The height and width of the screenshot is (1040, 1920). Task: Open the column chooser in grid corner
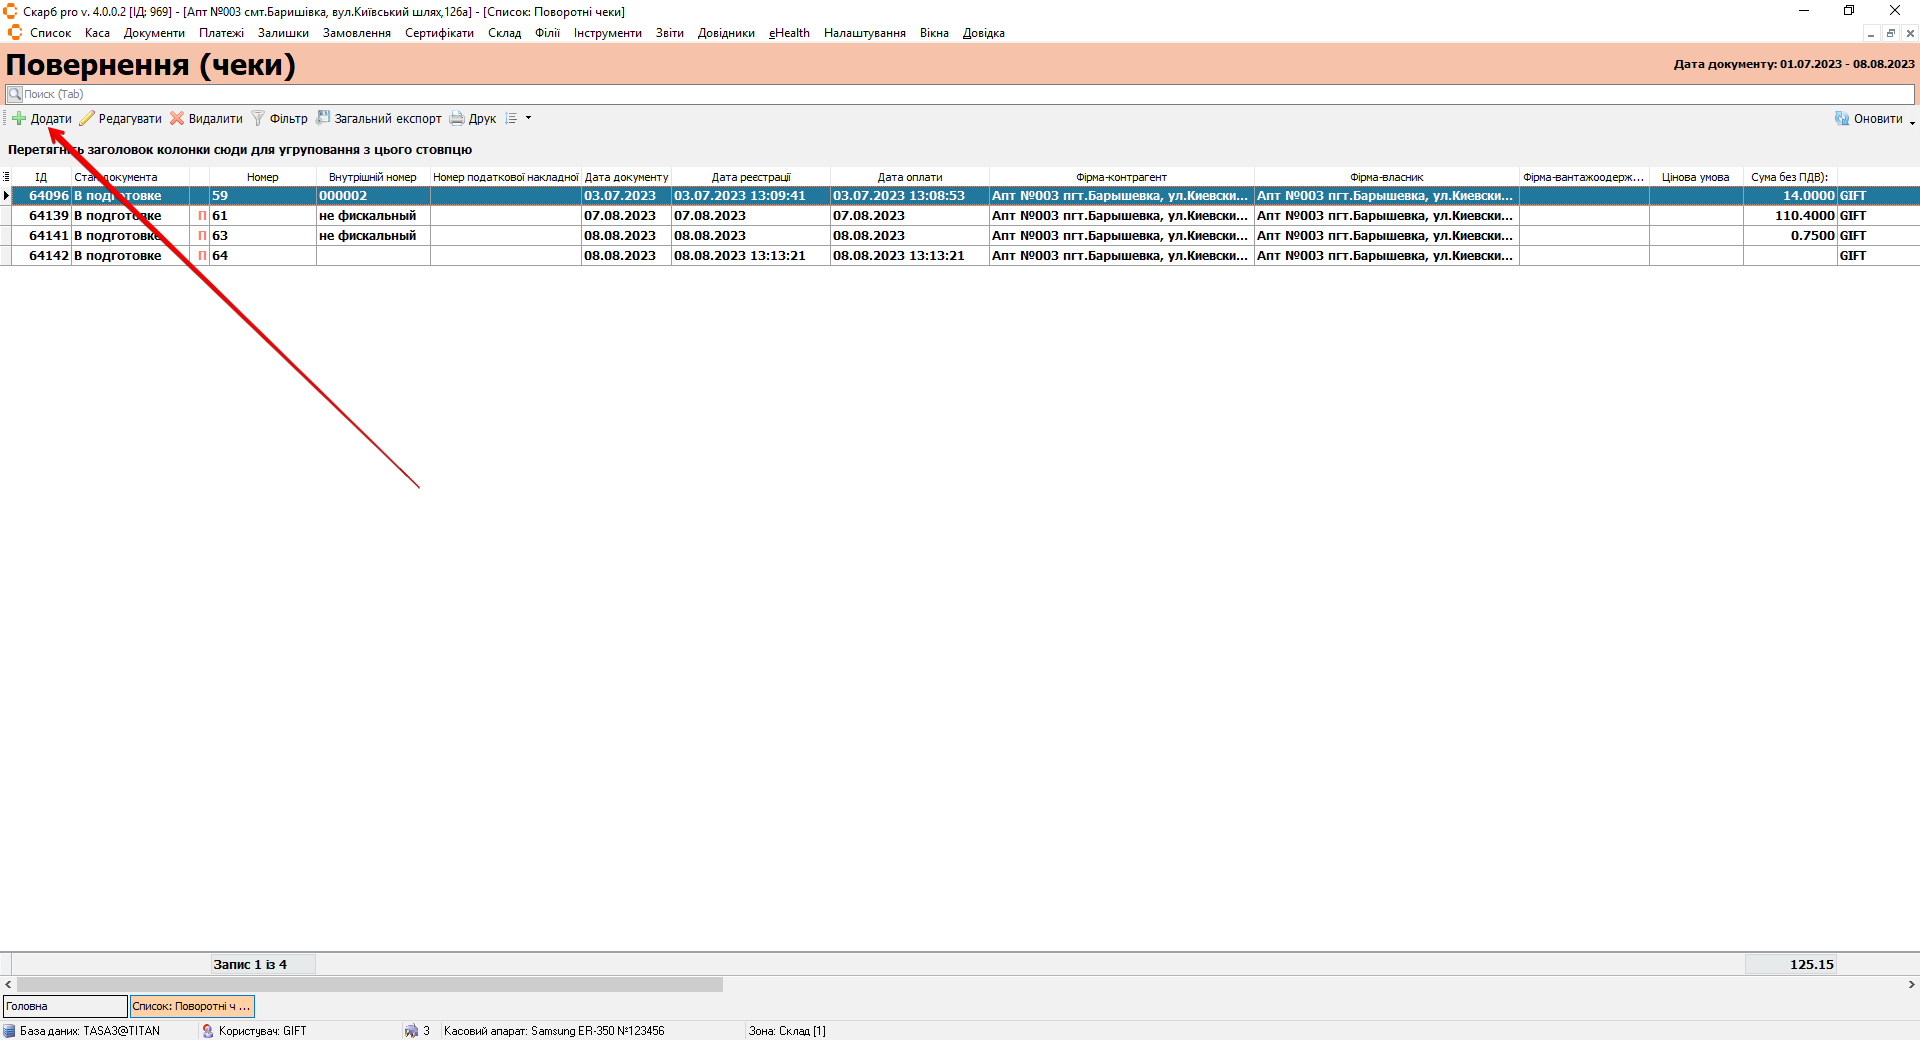(x=6, y=177)
